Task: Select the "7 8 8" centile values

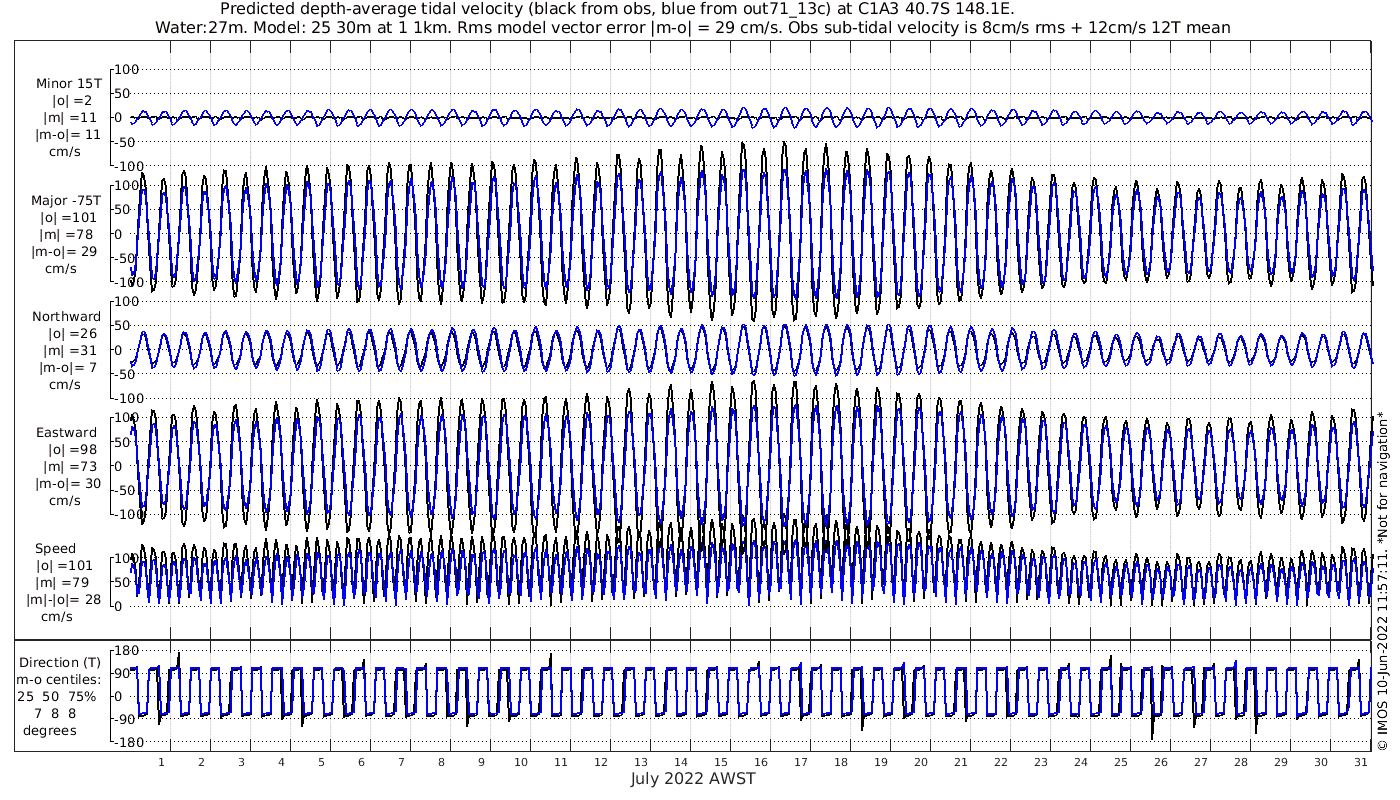Action: tap(56, 713)
